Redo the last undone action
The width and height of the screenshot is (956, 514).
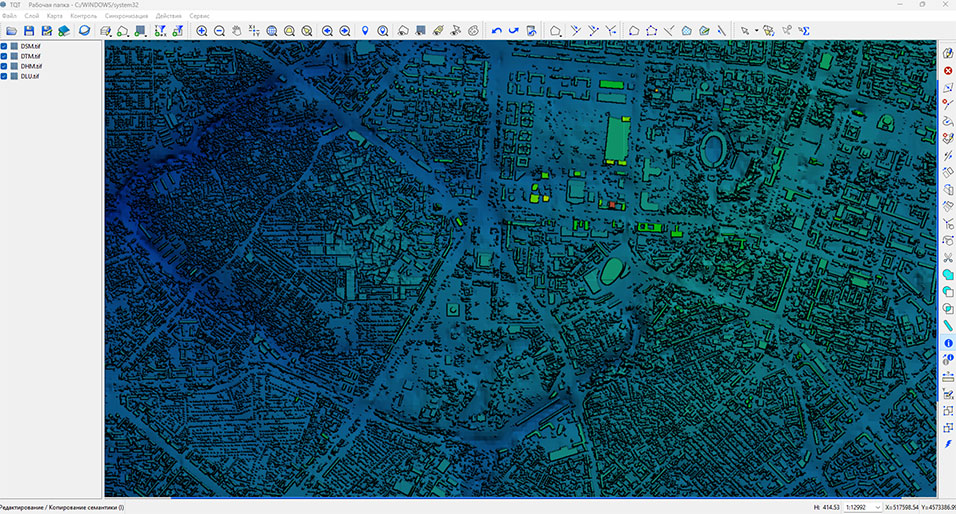513,30
